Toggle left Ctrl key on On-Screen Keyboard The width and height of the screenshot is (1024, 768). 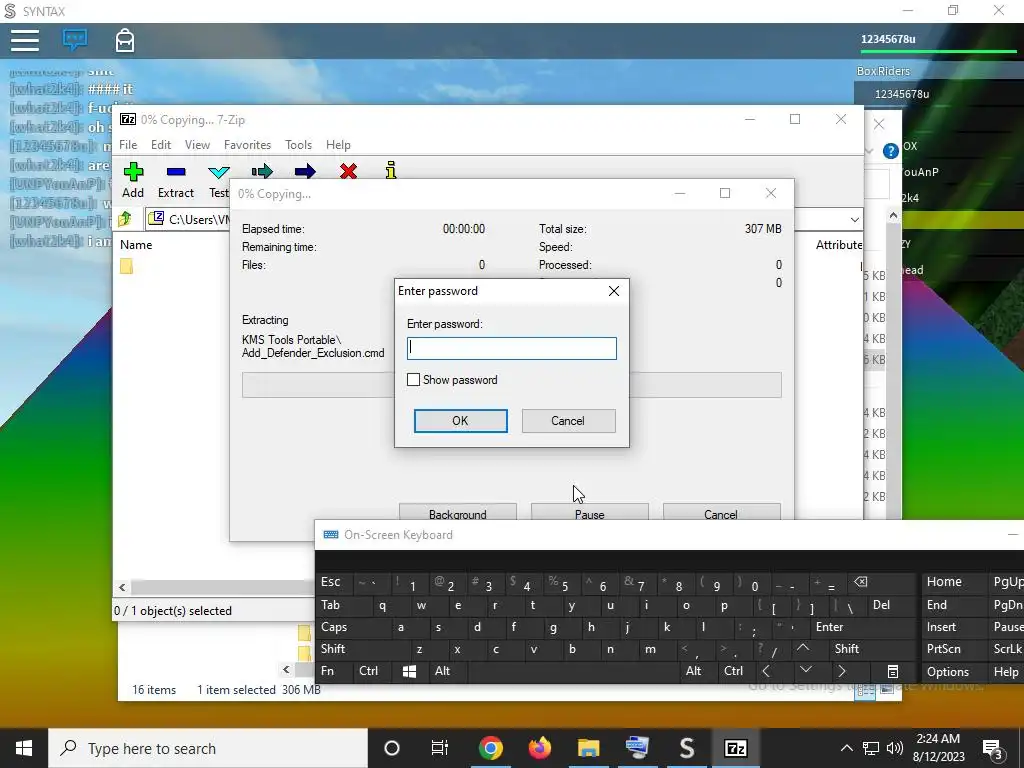click(x=368, y=671)
